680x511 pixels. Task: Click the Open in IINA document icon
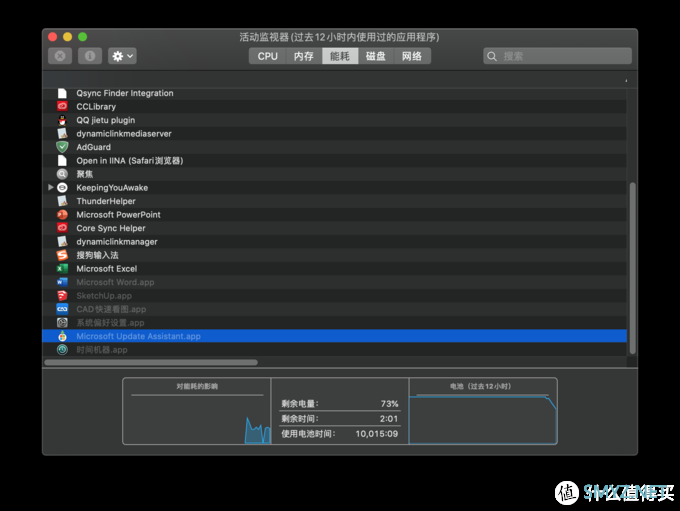tap(62, 161)
